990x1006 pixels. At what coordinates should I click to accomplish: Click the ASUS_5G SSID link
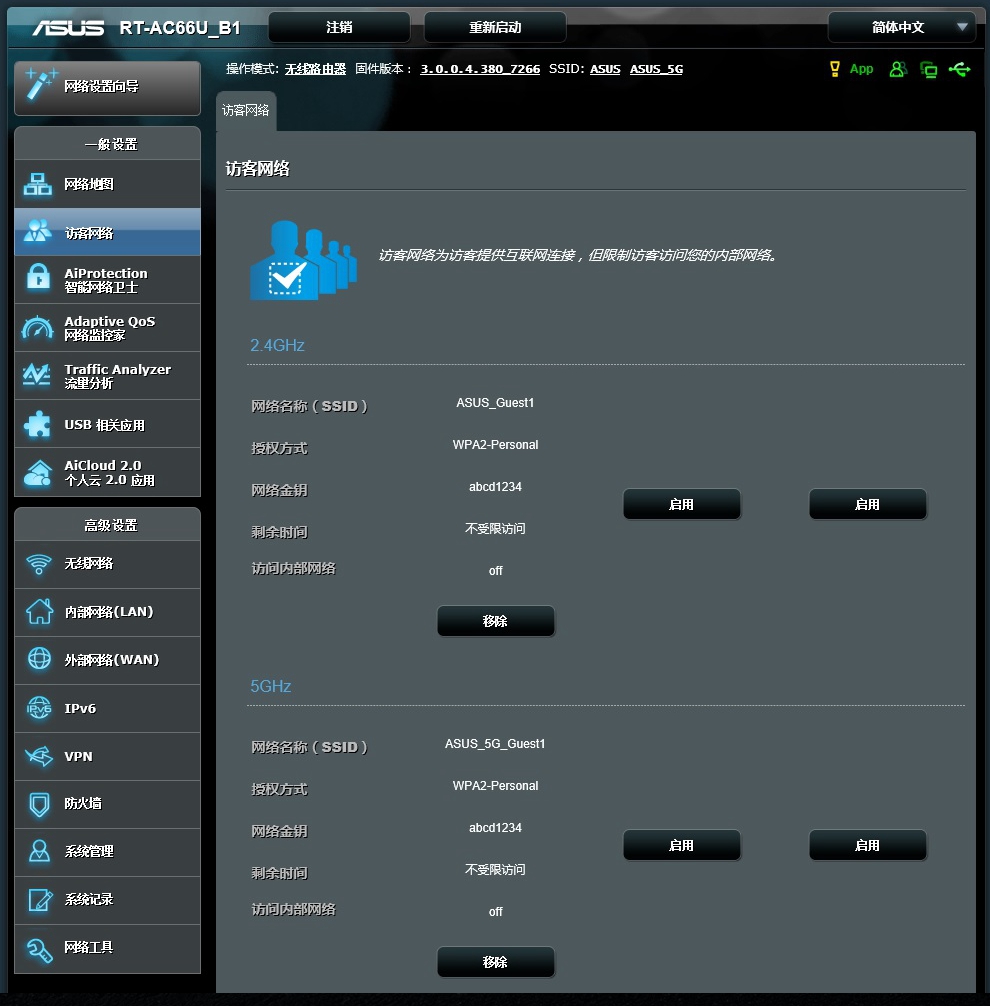tap(656, 69)
